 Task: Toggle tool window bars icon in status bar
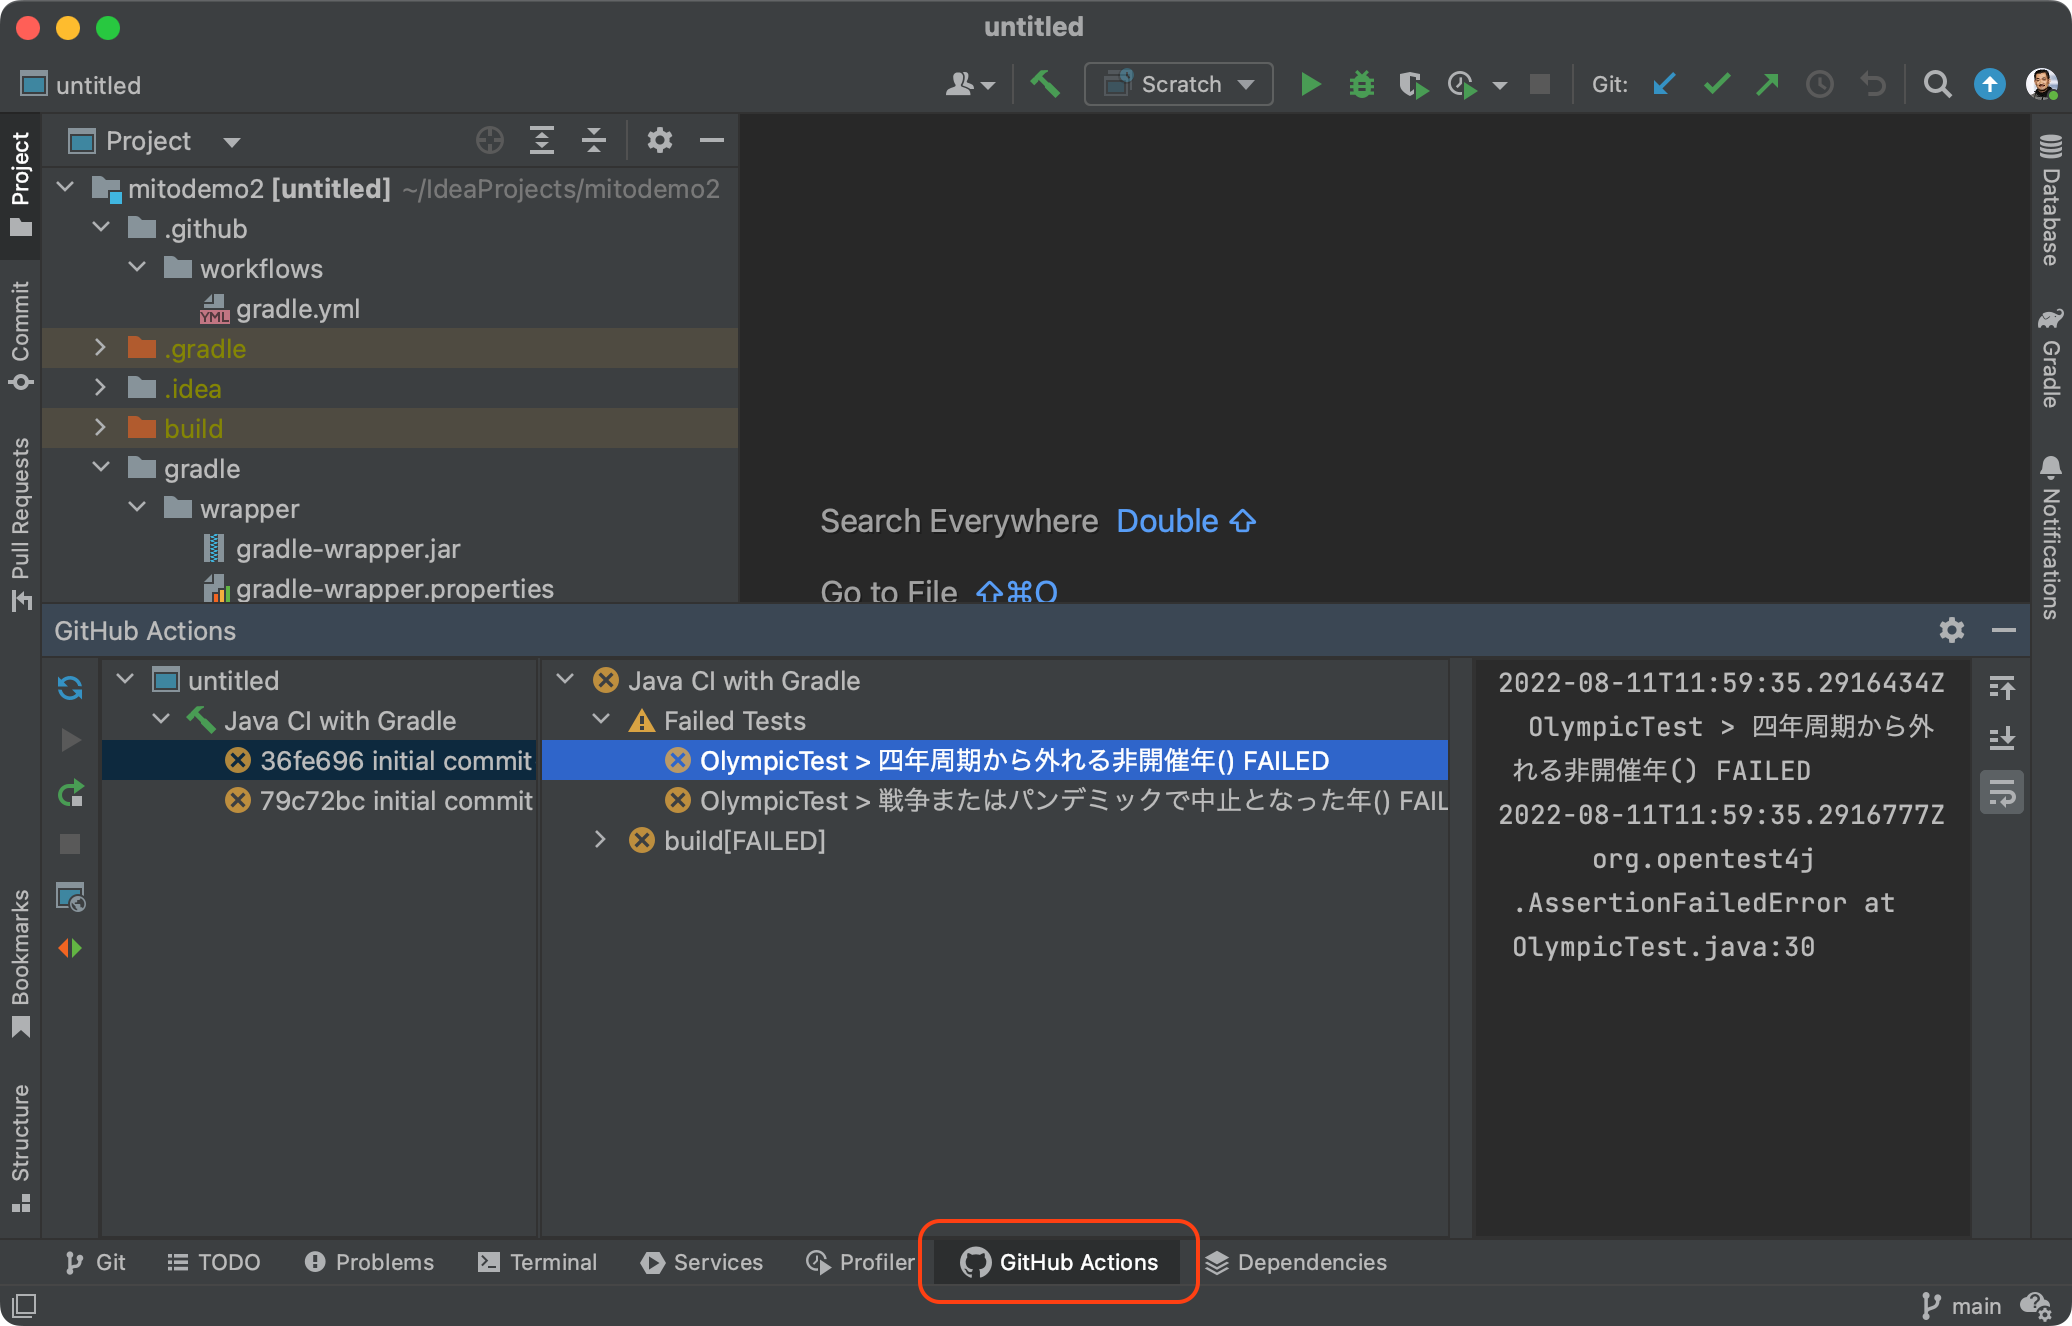pyautogui.click(x=24, y=1305)
